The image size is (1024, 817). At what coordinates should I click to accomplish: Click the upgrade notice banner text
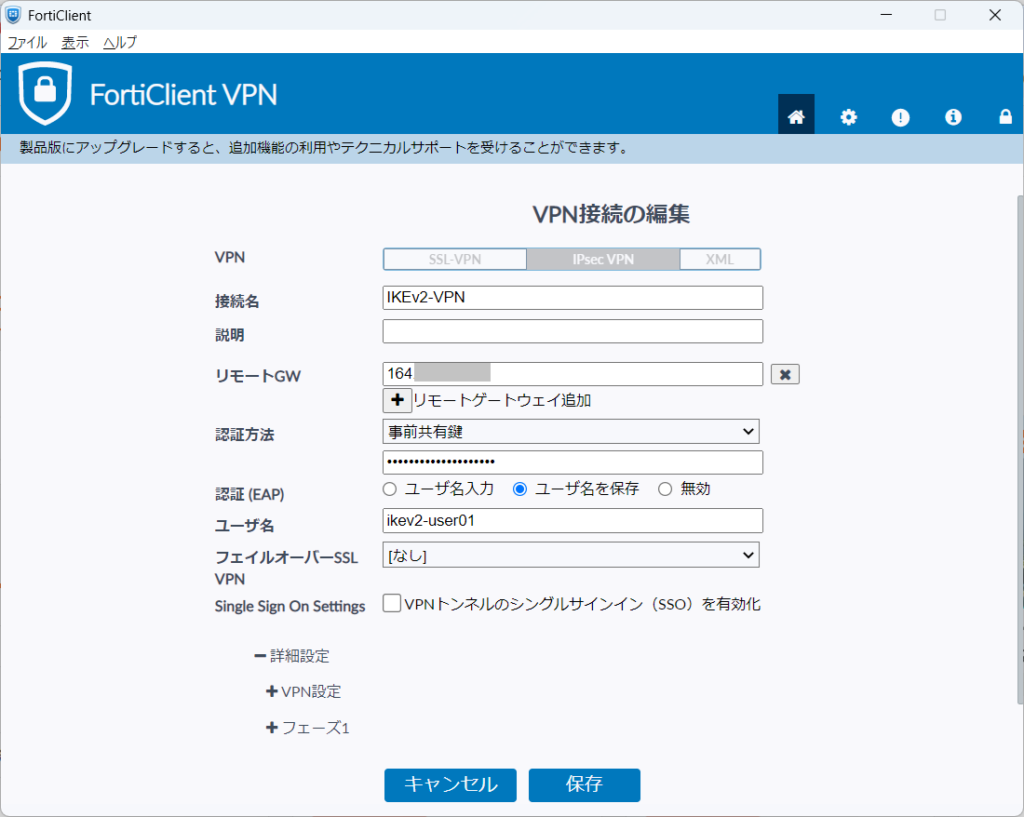pyautogui.click(x=324, y=148)
